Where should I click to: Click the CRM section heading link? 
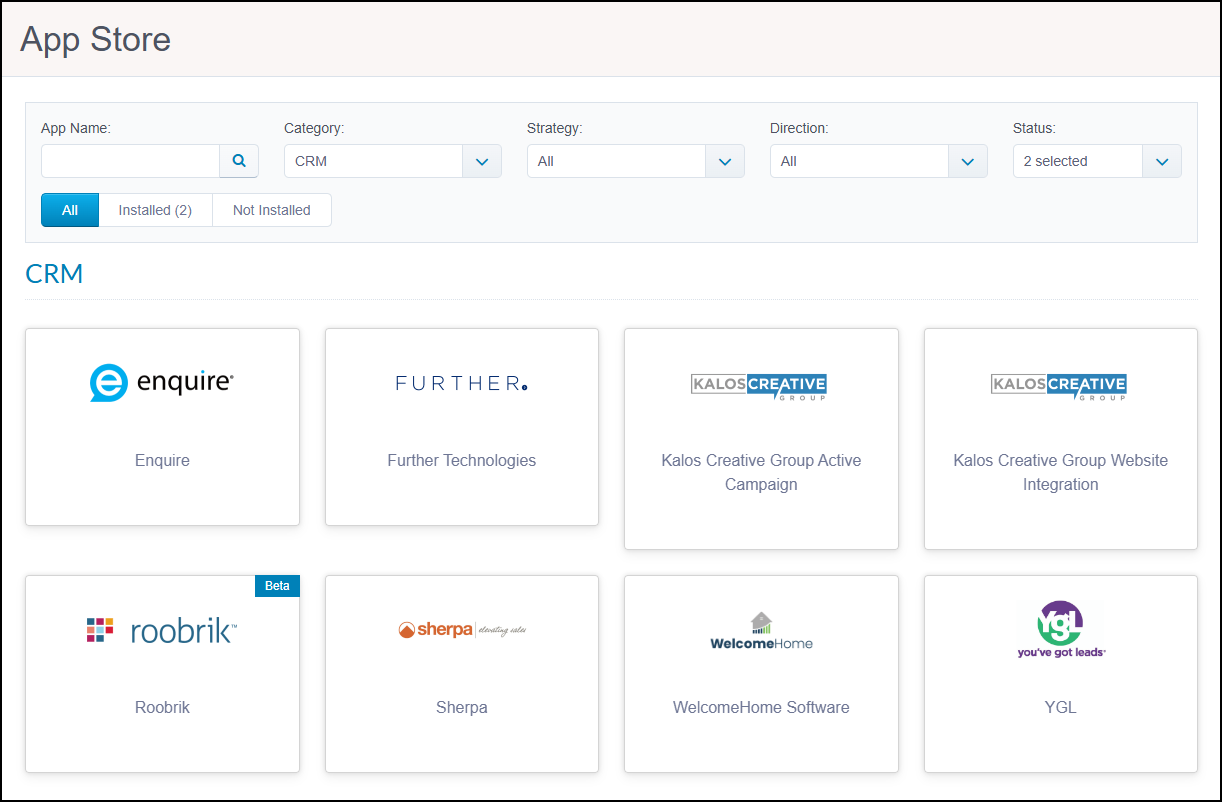click(54, 273)
